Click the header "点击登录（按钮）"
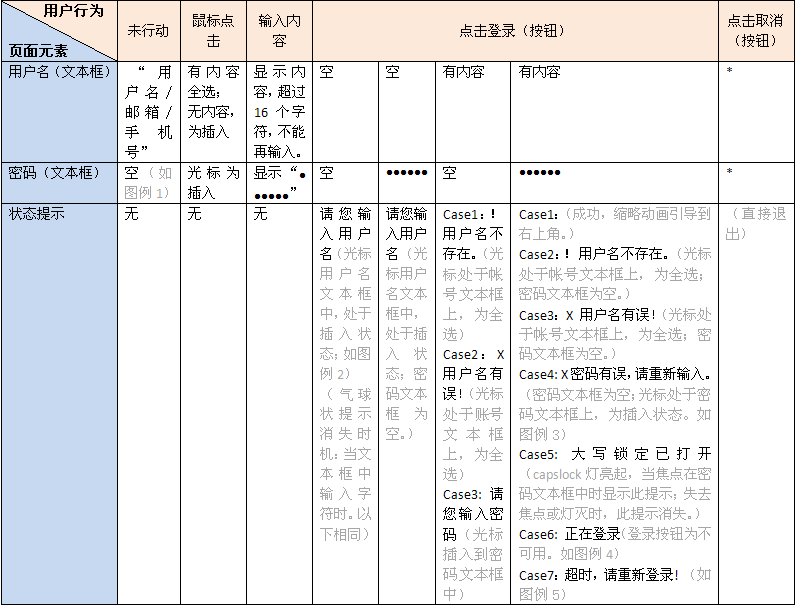This screenshot has height=605, width=796. (x=515, y=31)
